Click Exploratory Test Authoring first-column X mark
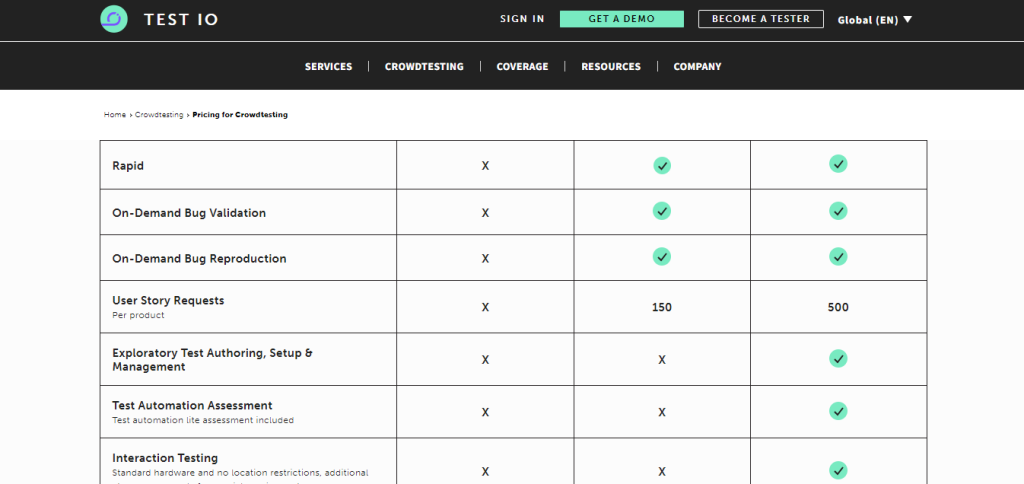Image resolution: width=1024 pixels, height=484 pixels. point(485,360)
